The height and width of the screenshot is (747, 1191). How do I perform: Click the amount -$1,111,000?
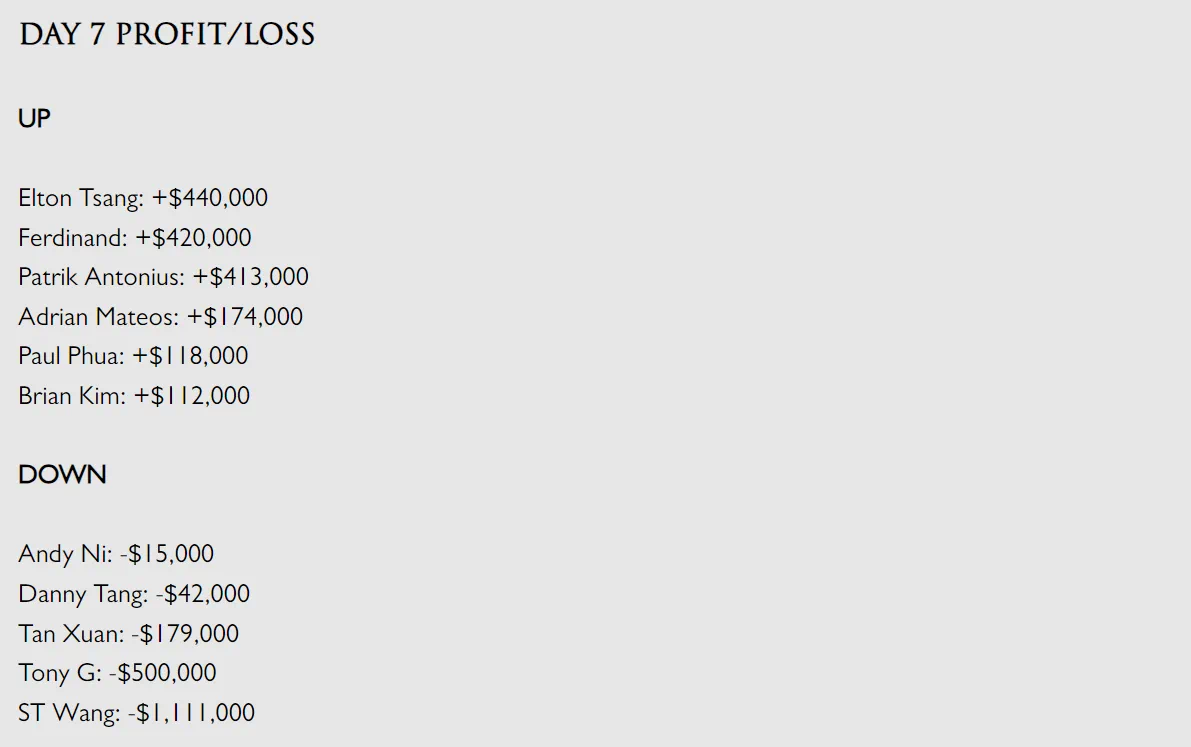pos(191,713)
